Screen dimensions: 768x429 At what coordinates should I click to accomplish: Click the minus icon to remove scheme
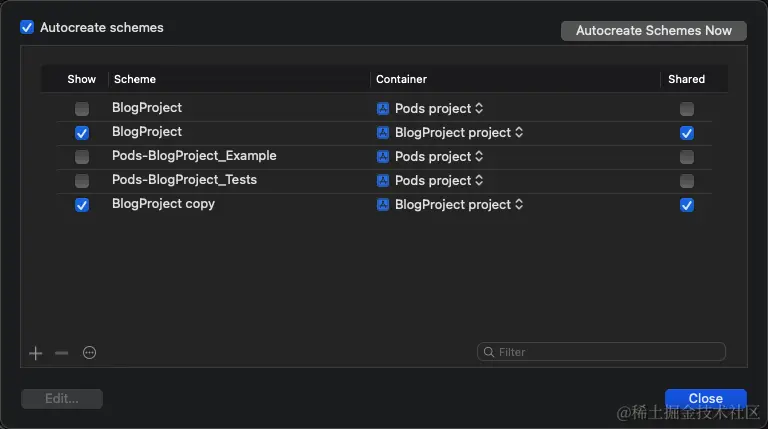(62, 353)
